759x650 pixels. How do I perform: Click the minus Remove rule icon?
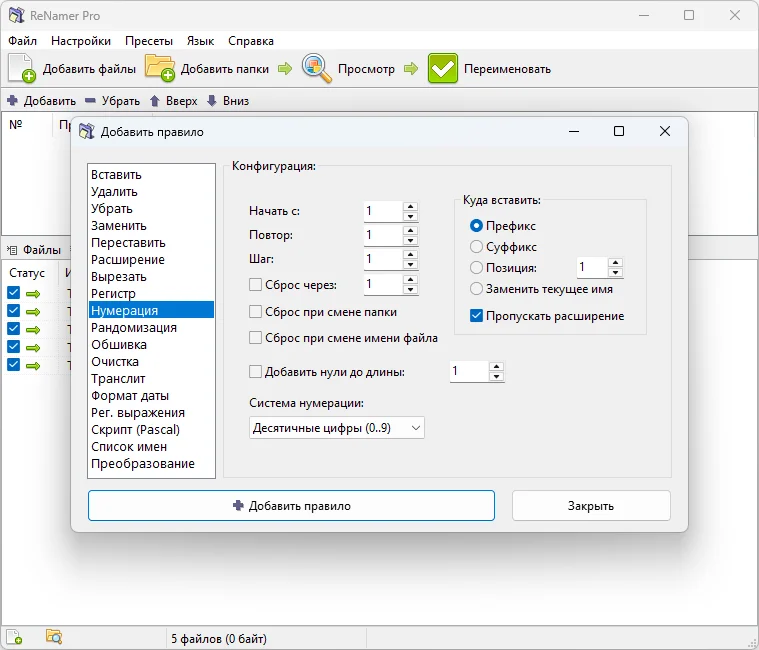click(91, 101)
